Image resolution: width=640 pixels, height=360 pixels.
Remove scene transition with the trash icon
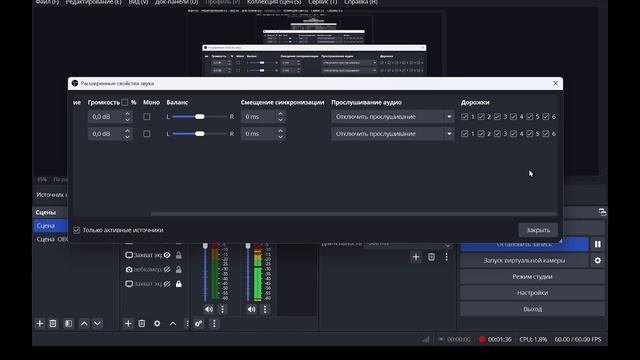coord(431,257)
